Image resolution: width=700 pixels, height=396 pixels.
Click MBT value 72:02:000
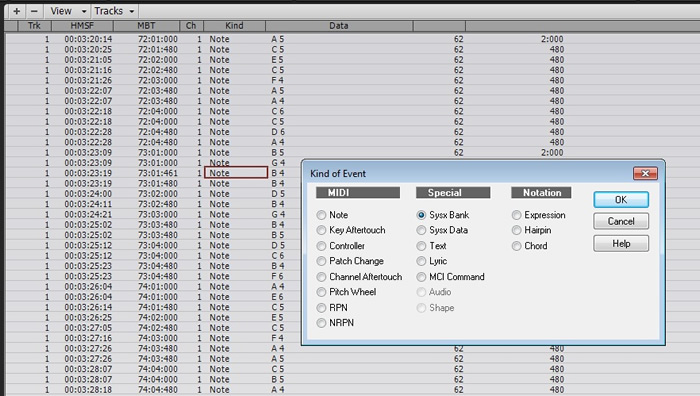pyautogui.click(x=157, y=60)
